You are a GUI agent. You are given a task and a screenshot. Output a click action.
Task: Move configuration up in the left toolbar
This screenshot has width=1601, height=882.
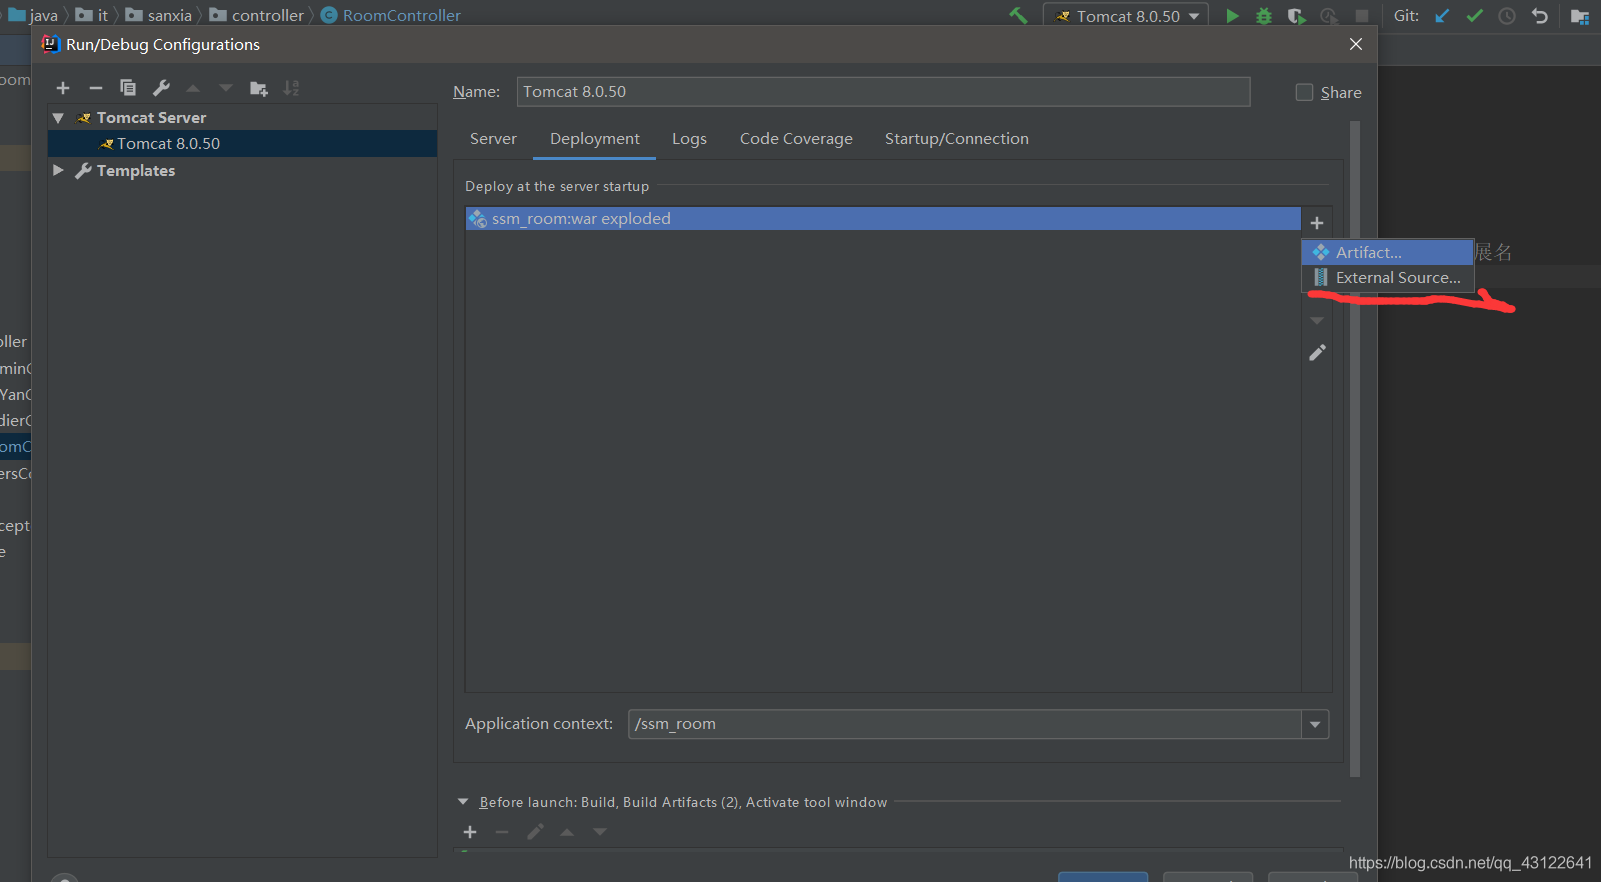(193, 88)
